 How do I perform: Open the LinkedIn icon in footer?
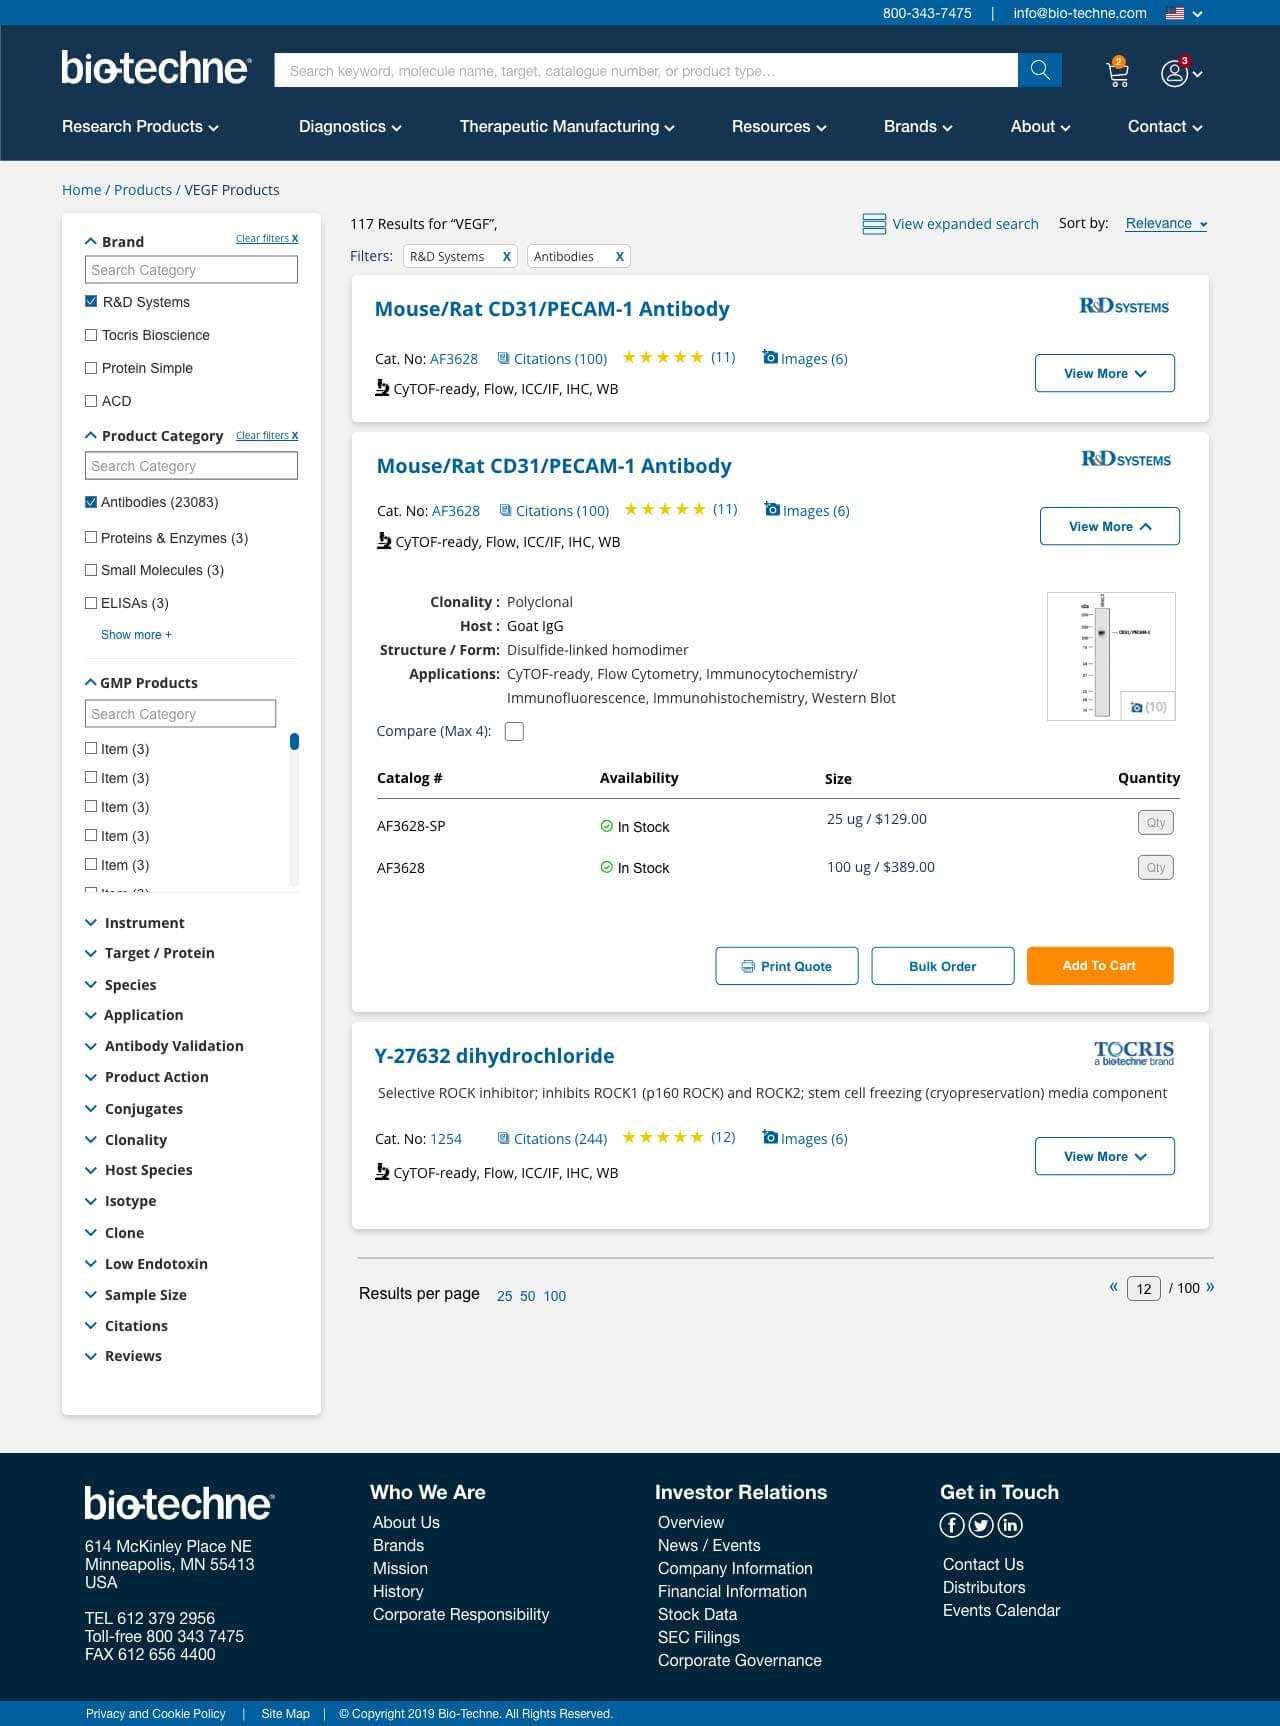1010,1524
